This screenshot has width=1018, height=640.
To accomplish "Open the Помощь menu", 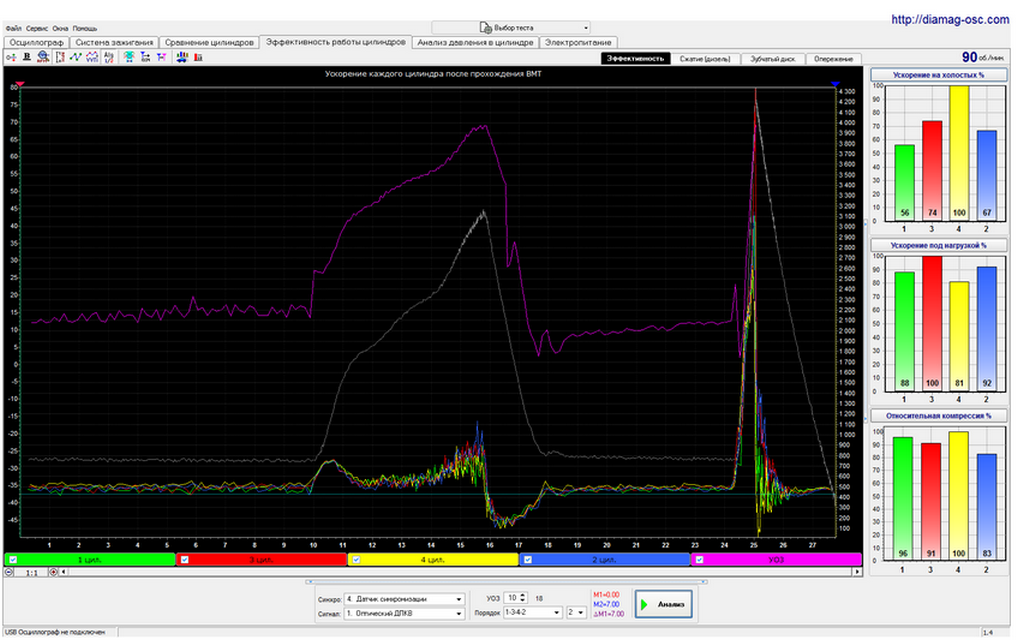I will pos(85,29).
